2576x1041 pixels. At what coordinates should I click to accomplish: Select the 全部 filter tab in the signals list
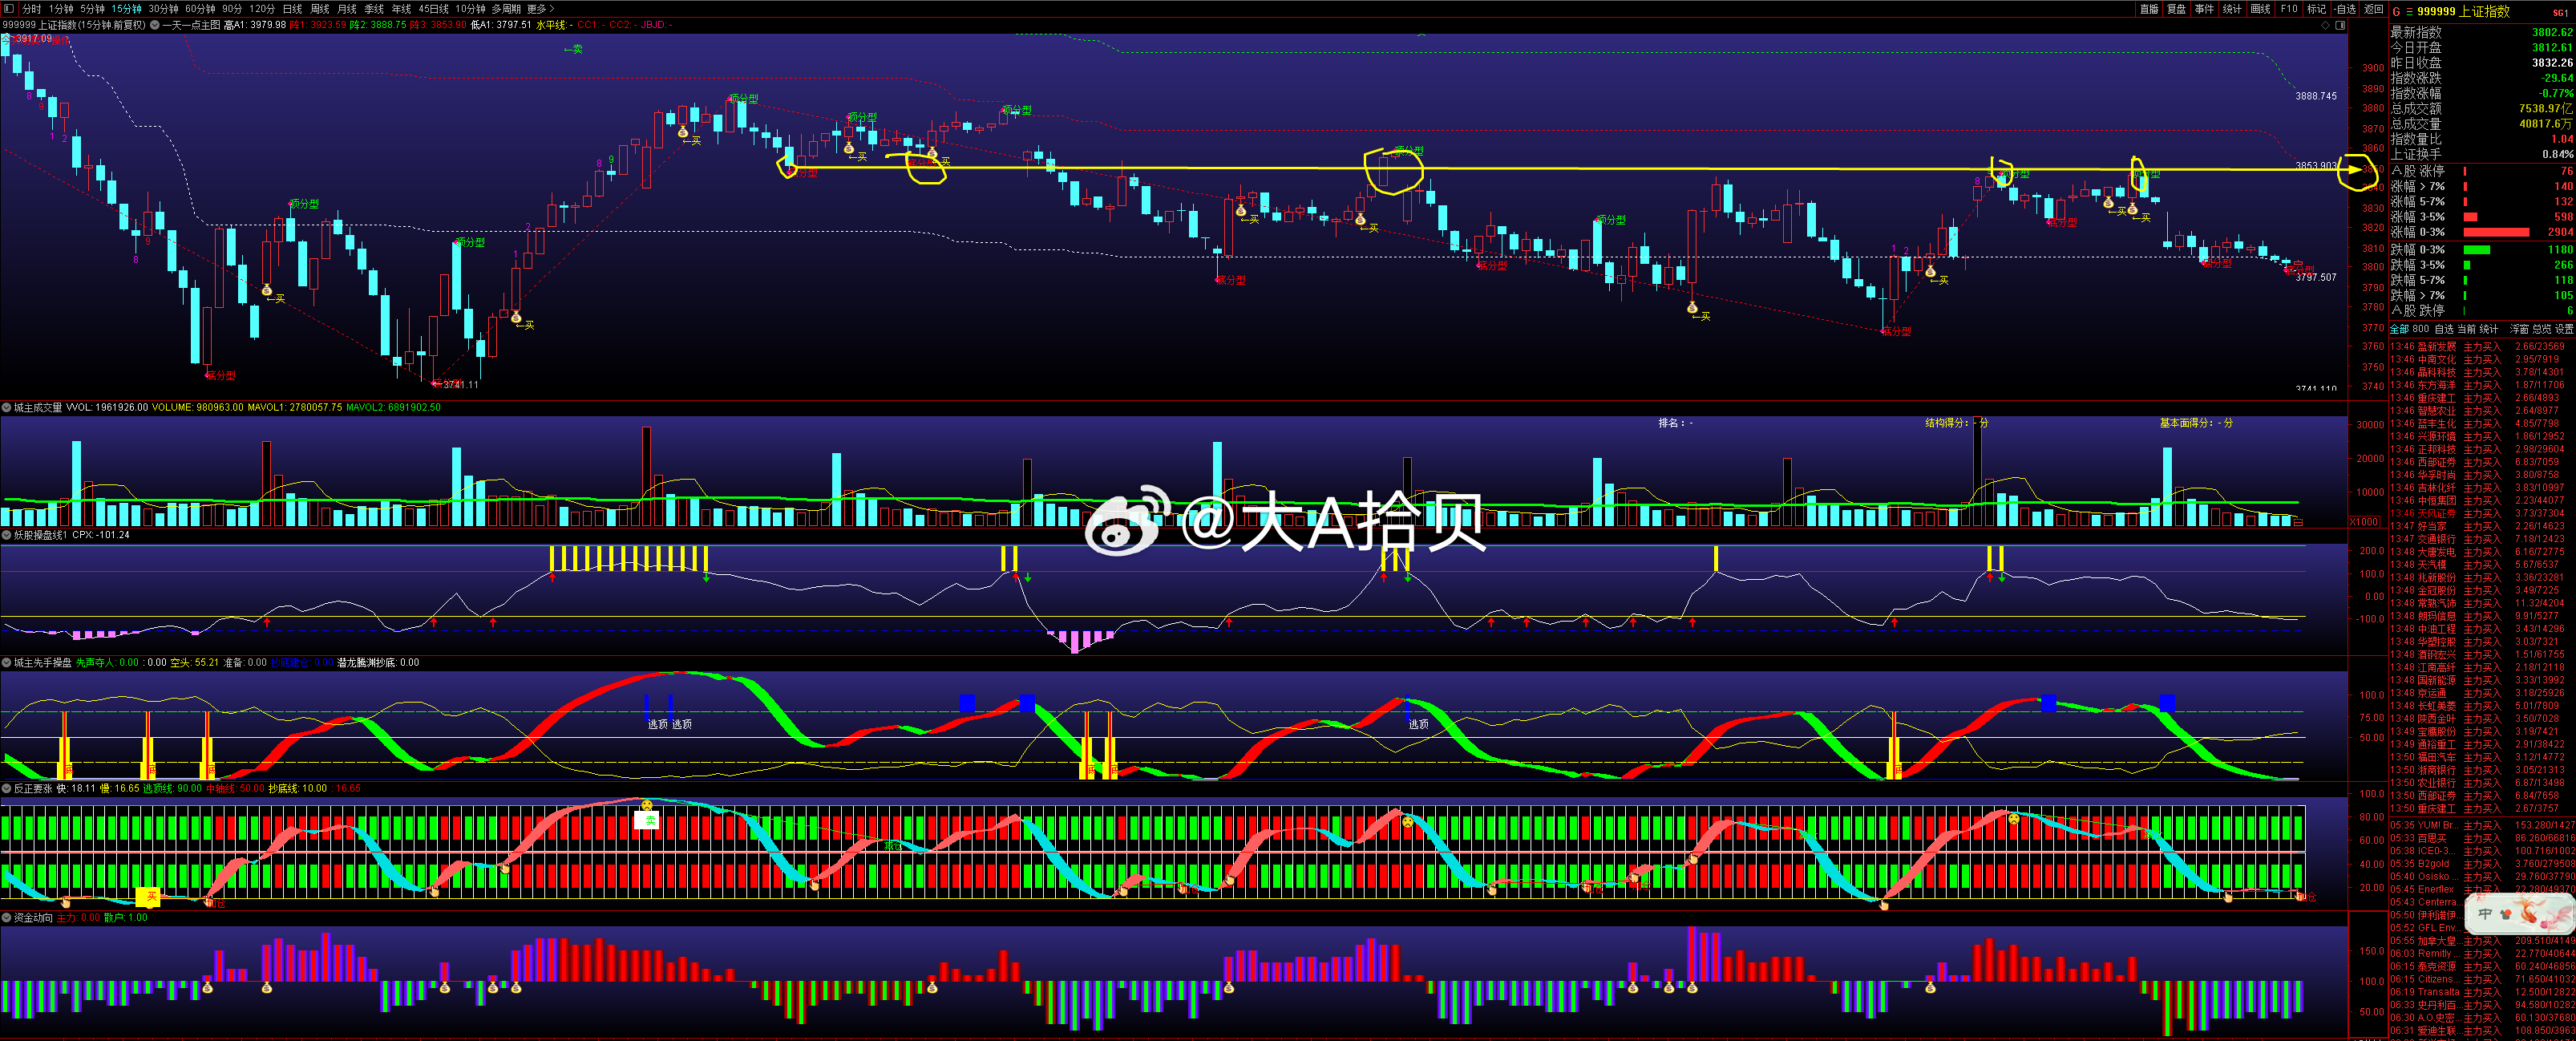click(x=2399, y=329)
